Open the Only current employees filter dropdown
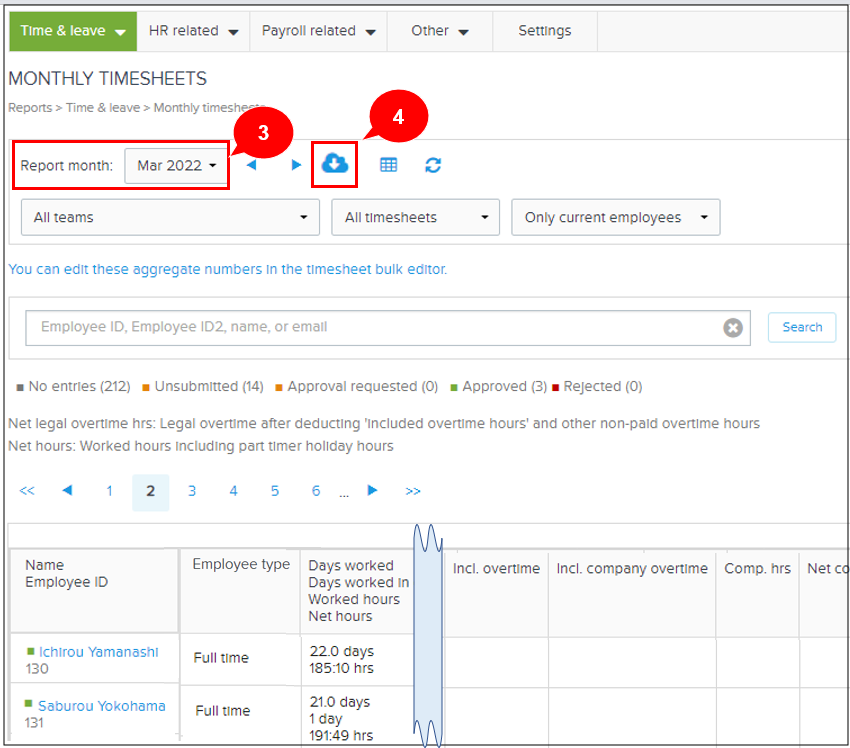 click(615, 217)
